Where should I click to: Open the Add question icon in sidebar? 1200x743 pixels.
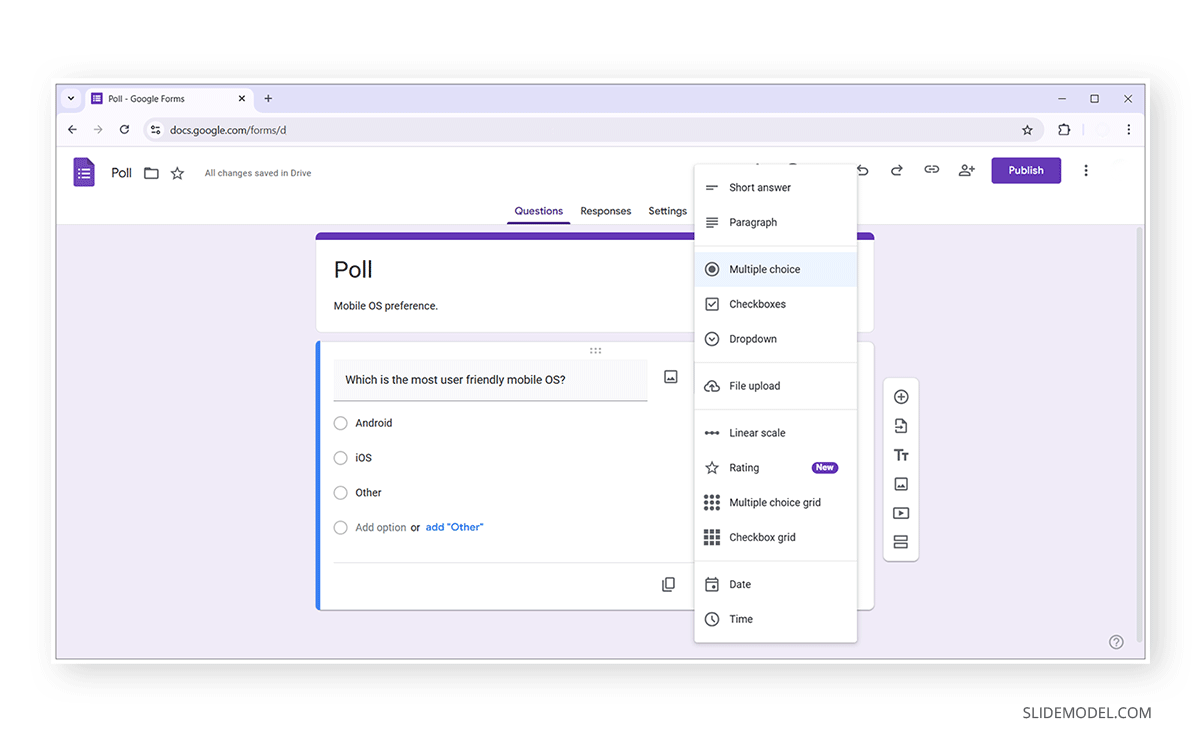click(x=901, y=396)
